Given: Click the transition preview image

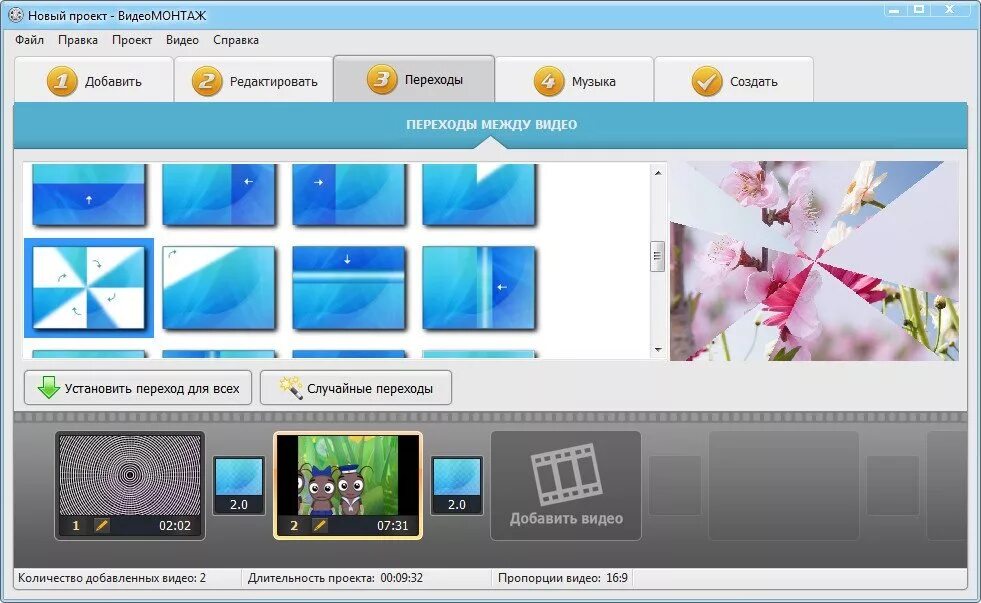Looking at the screenshot, I should (814, 261).
